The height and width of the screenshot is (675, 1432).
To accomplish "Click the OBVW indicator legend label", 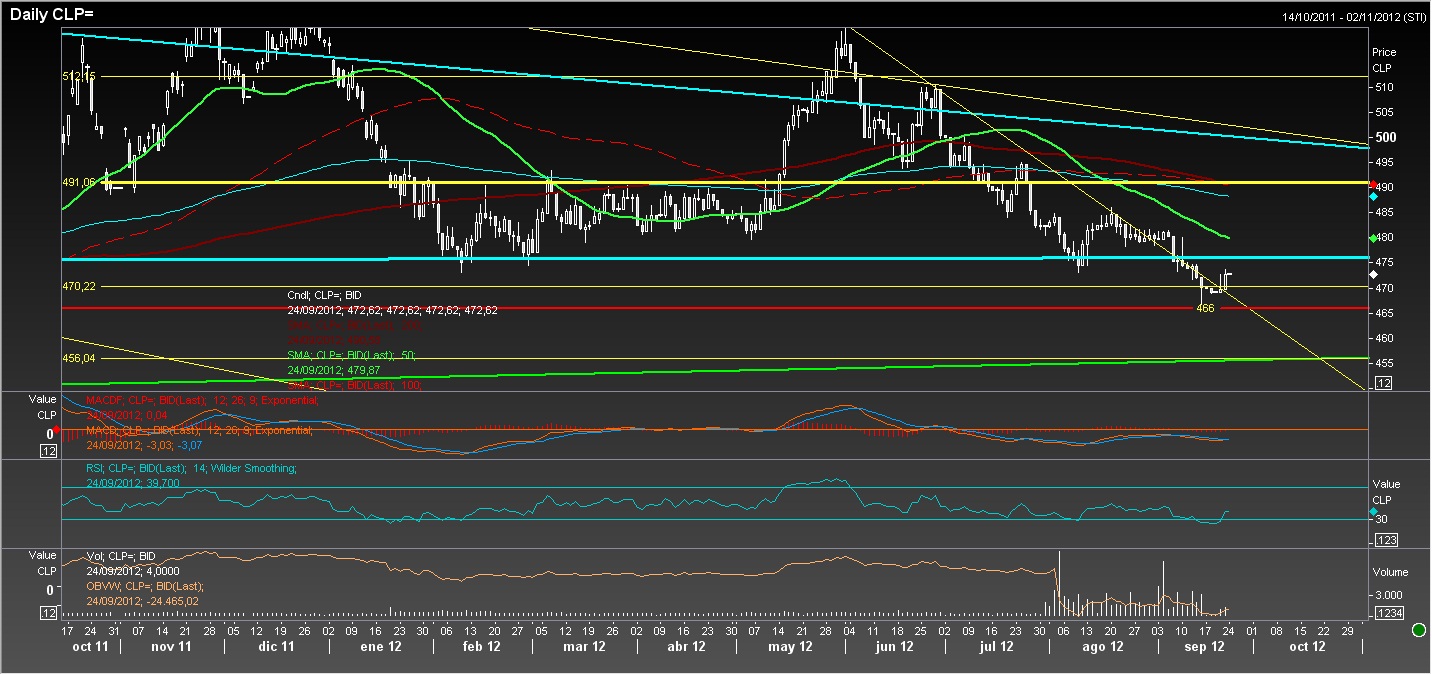I will 145,586.
